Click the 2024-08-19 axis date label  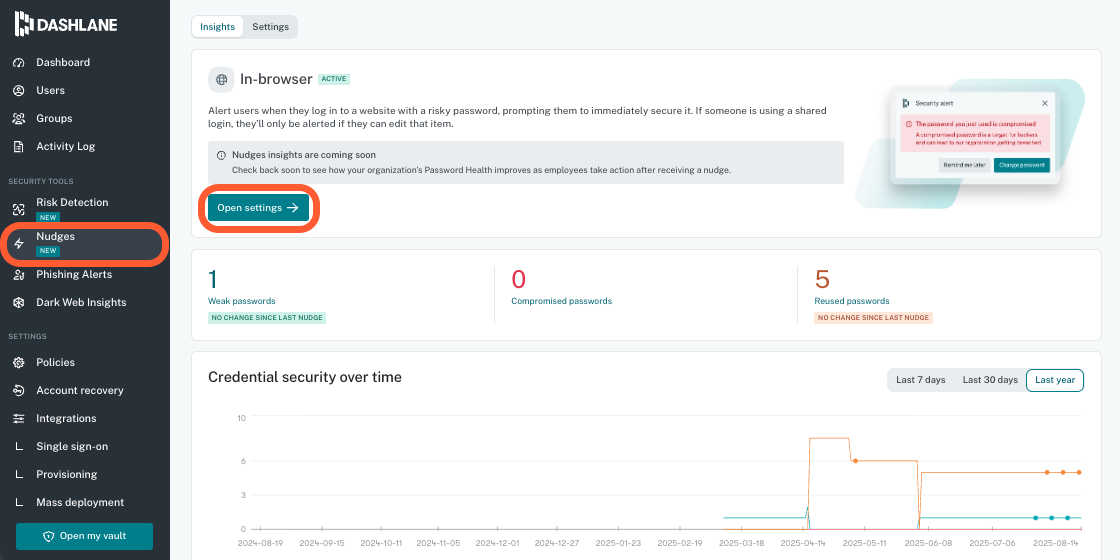tap(261, 544)
